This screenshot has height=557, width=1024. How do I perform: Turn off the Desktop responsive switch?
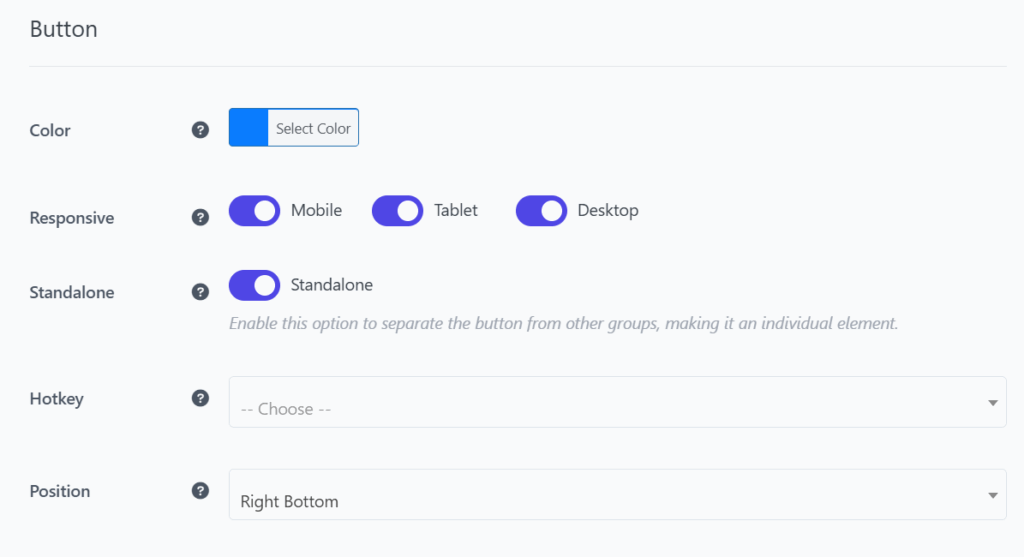pos(541,211)
